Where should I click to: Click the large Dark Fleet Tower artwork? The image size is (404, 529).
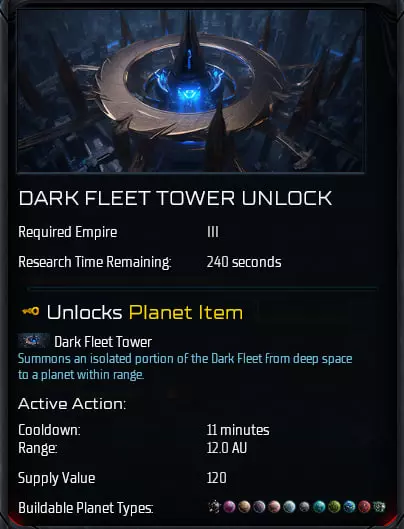(191, 91)
